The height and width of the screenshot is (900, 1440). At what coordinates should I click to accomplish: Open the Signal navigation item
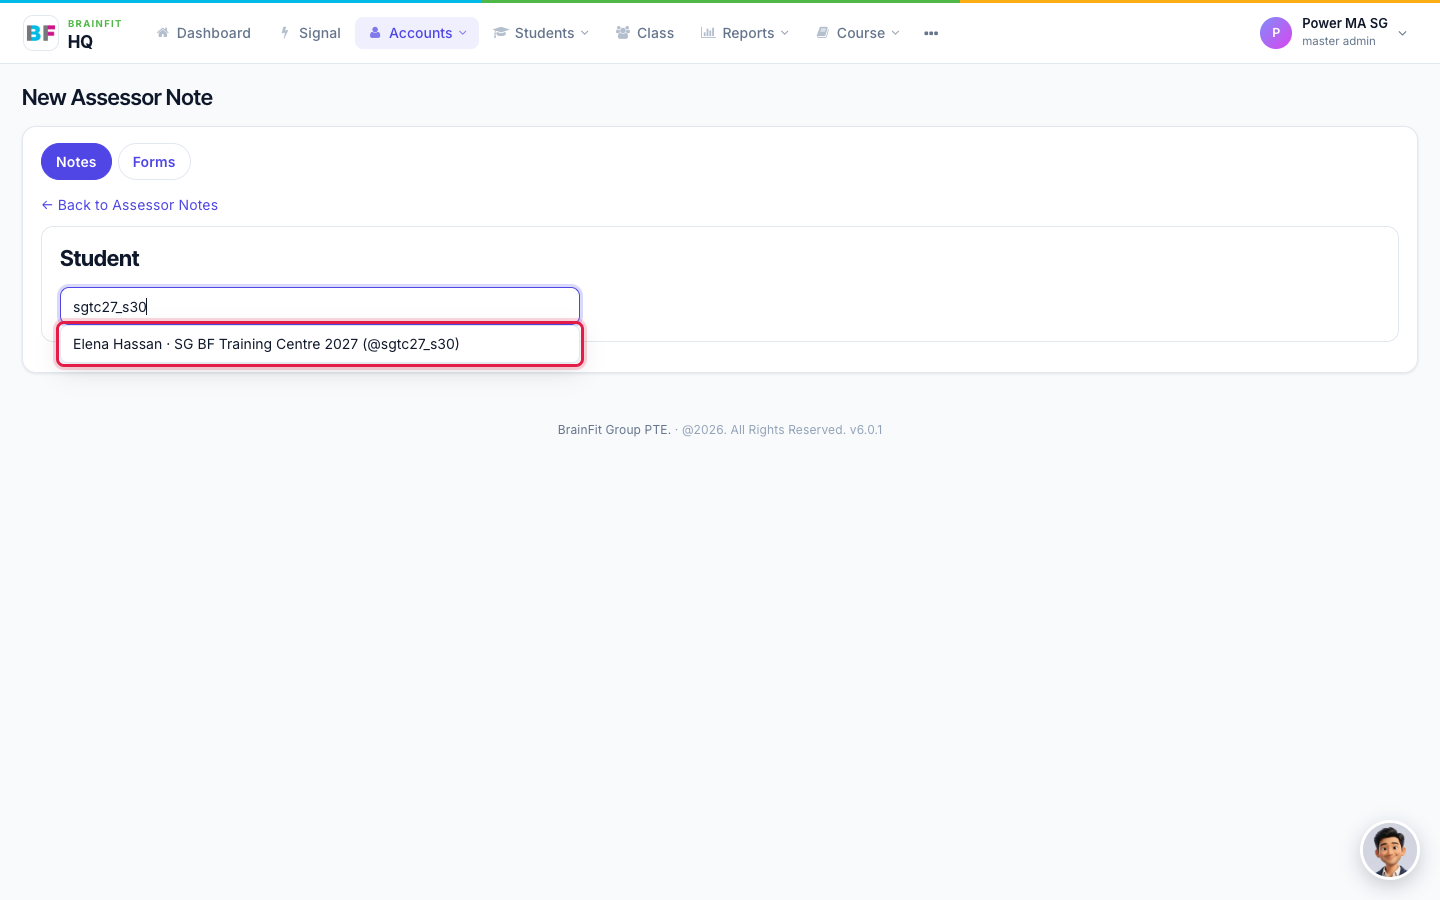point(310,33)
